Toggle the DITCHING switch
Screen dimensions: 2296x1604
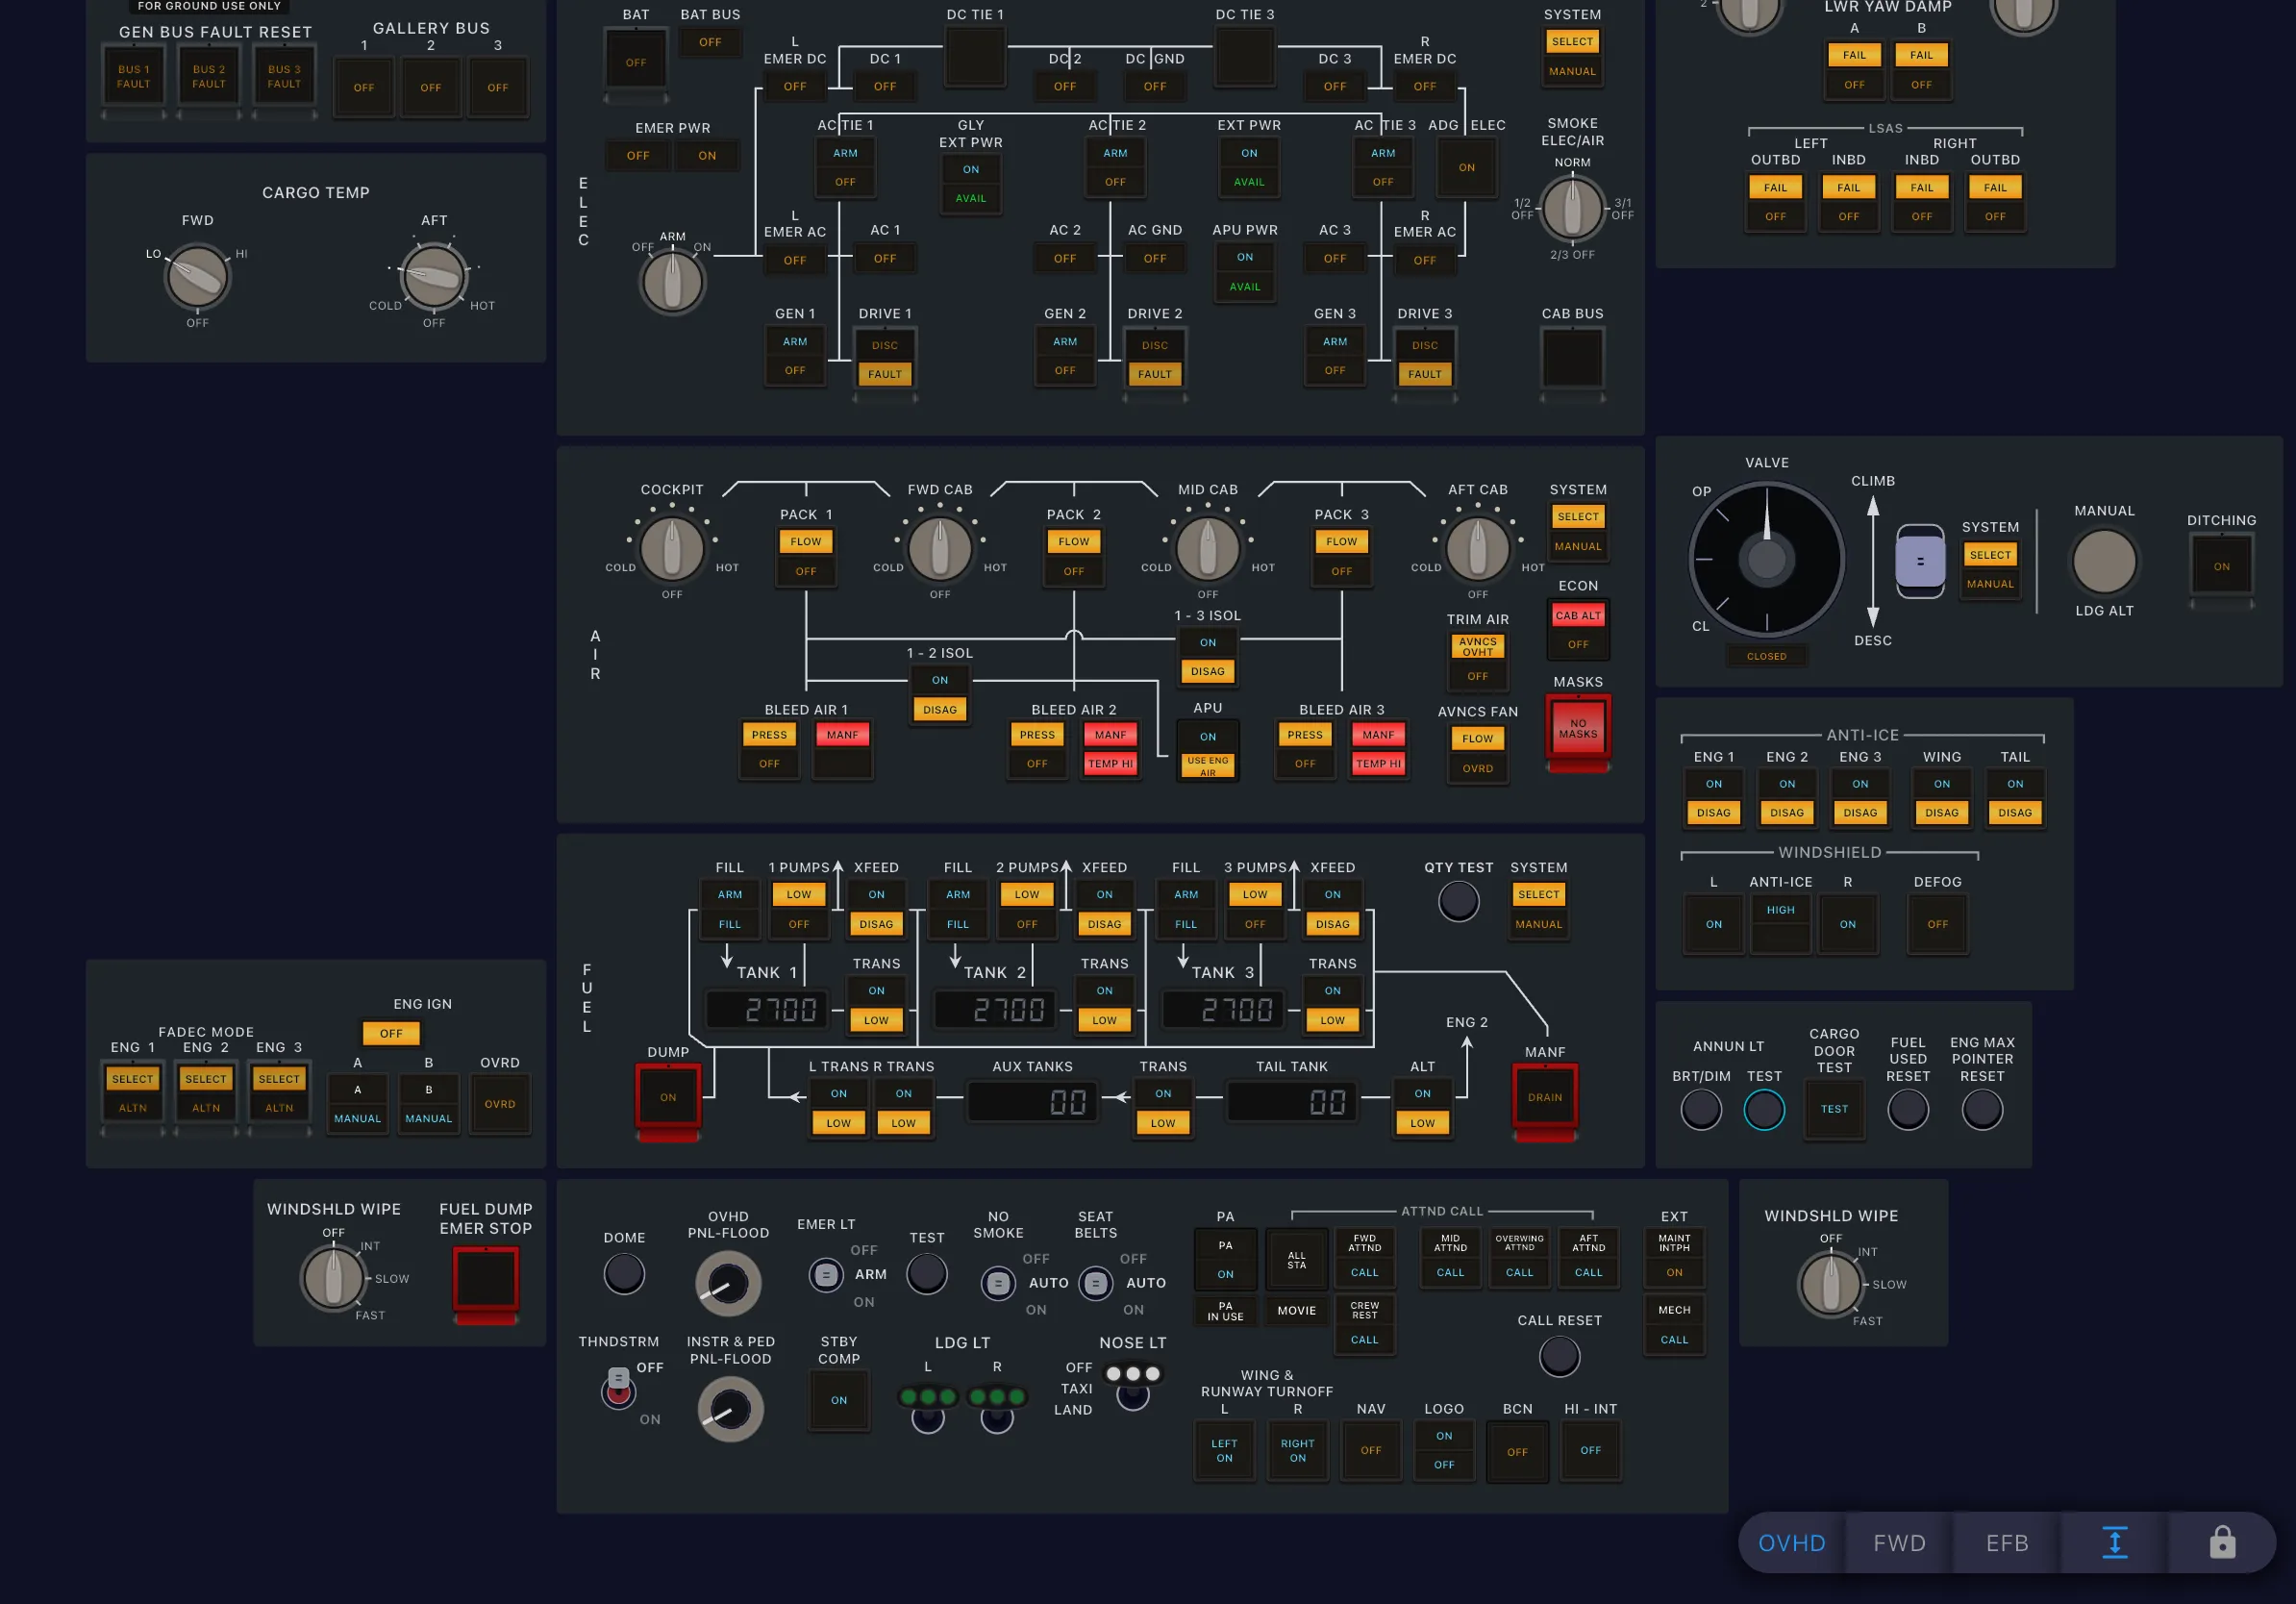coord(2220,567)
